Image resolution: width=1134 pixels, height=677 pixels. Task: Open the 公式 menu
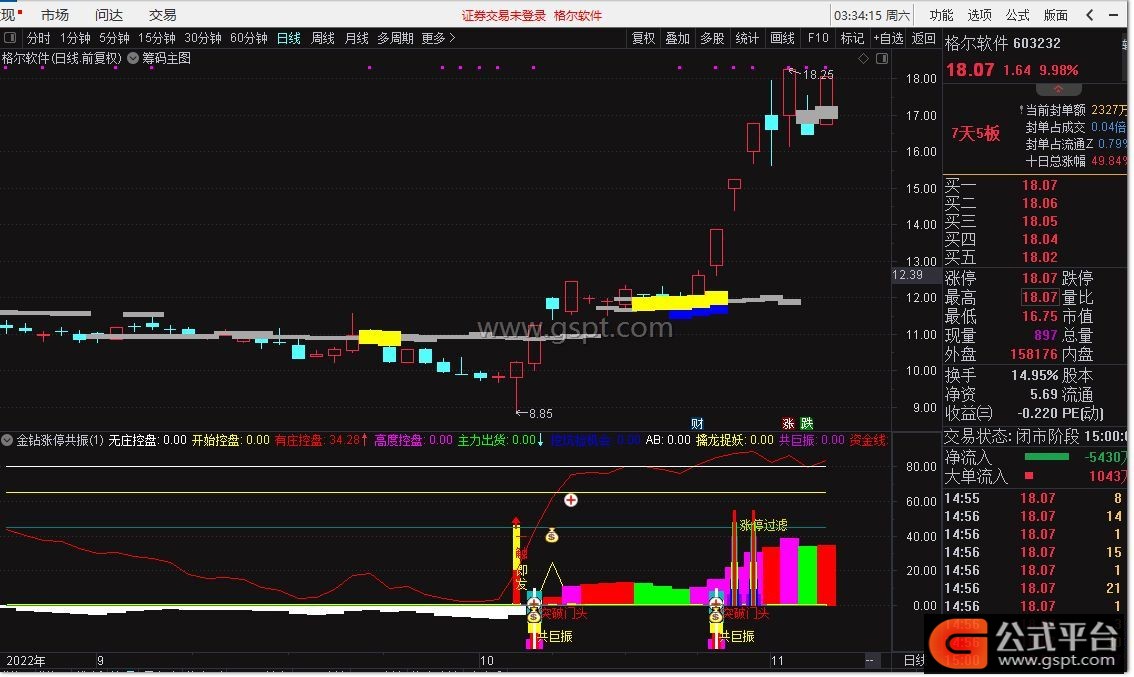point(1018,14)
